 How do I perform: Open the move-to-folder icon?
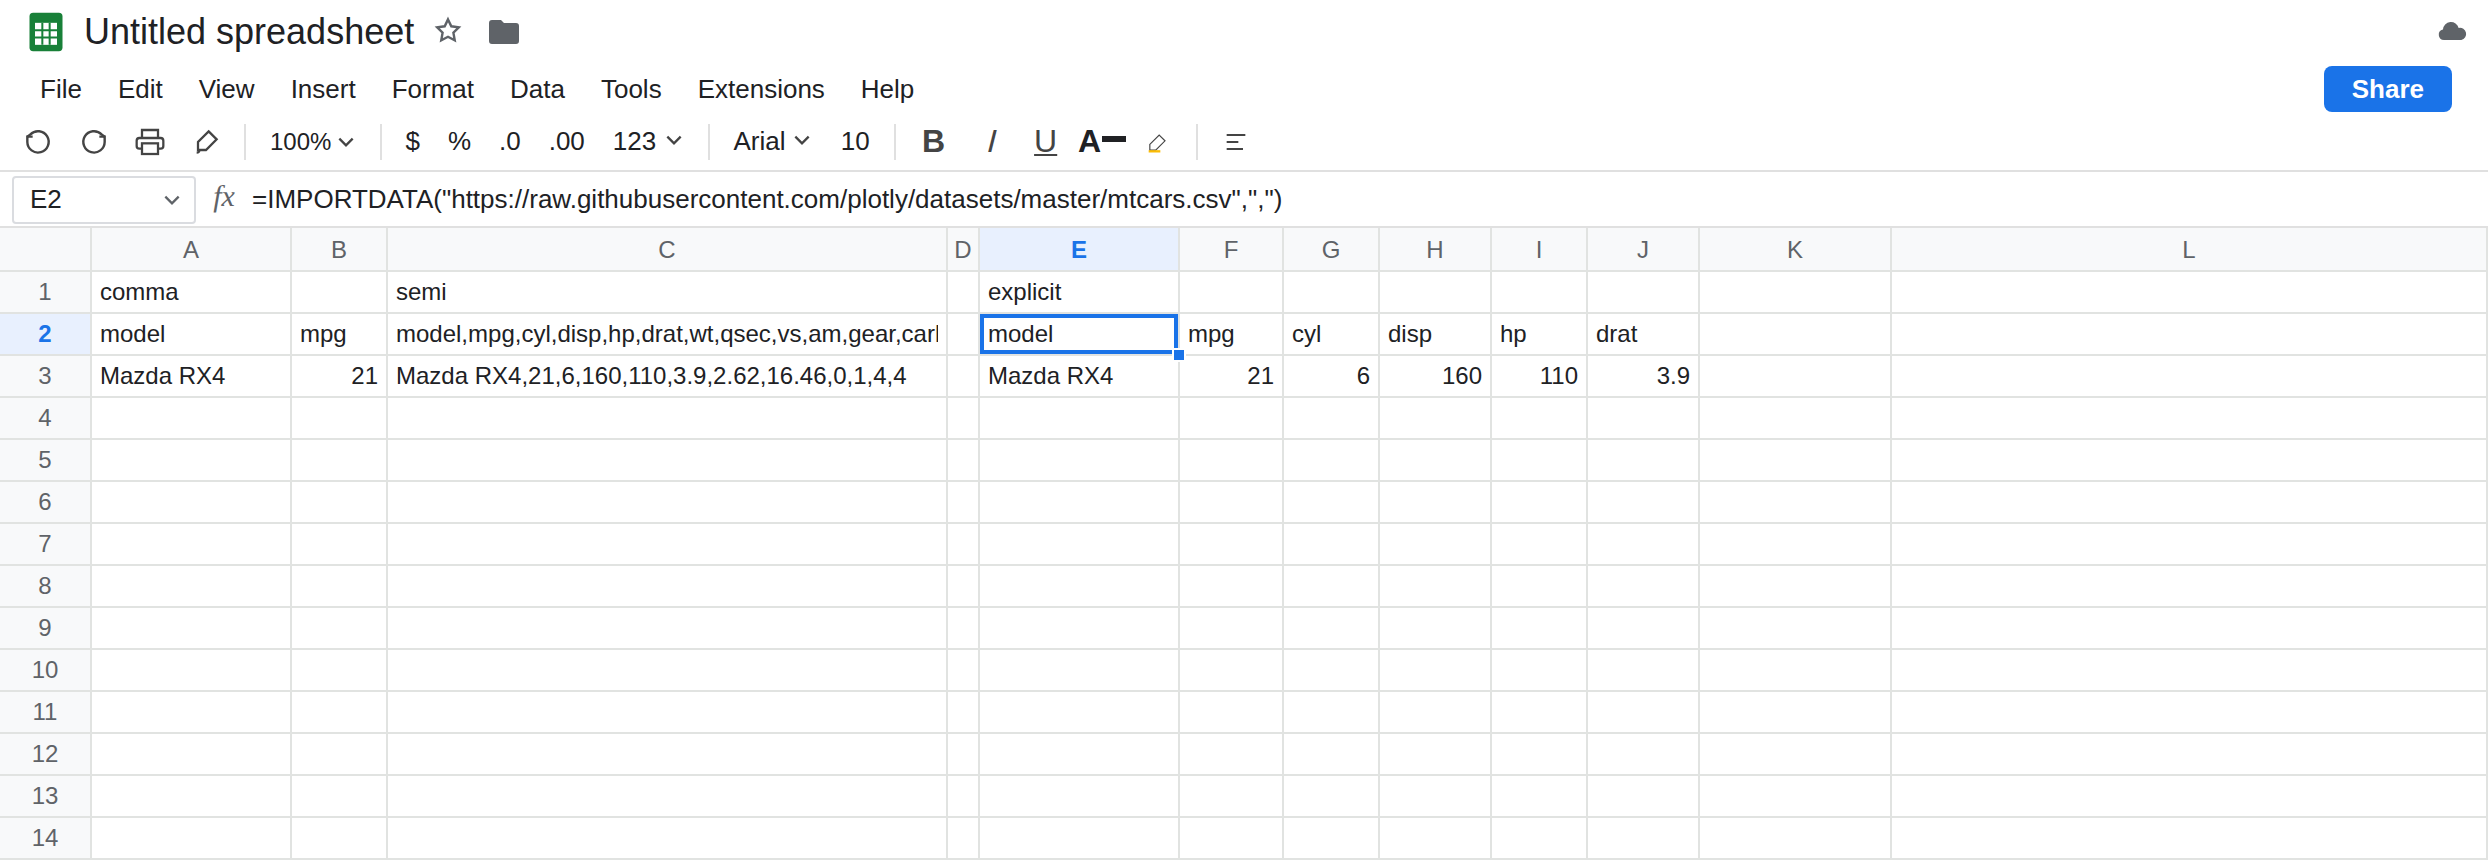pyautogui.click(x=503, y=32)
